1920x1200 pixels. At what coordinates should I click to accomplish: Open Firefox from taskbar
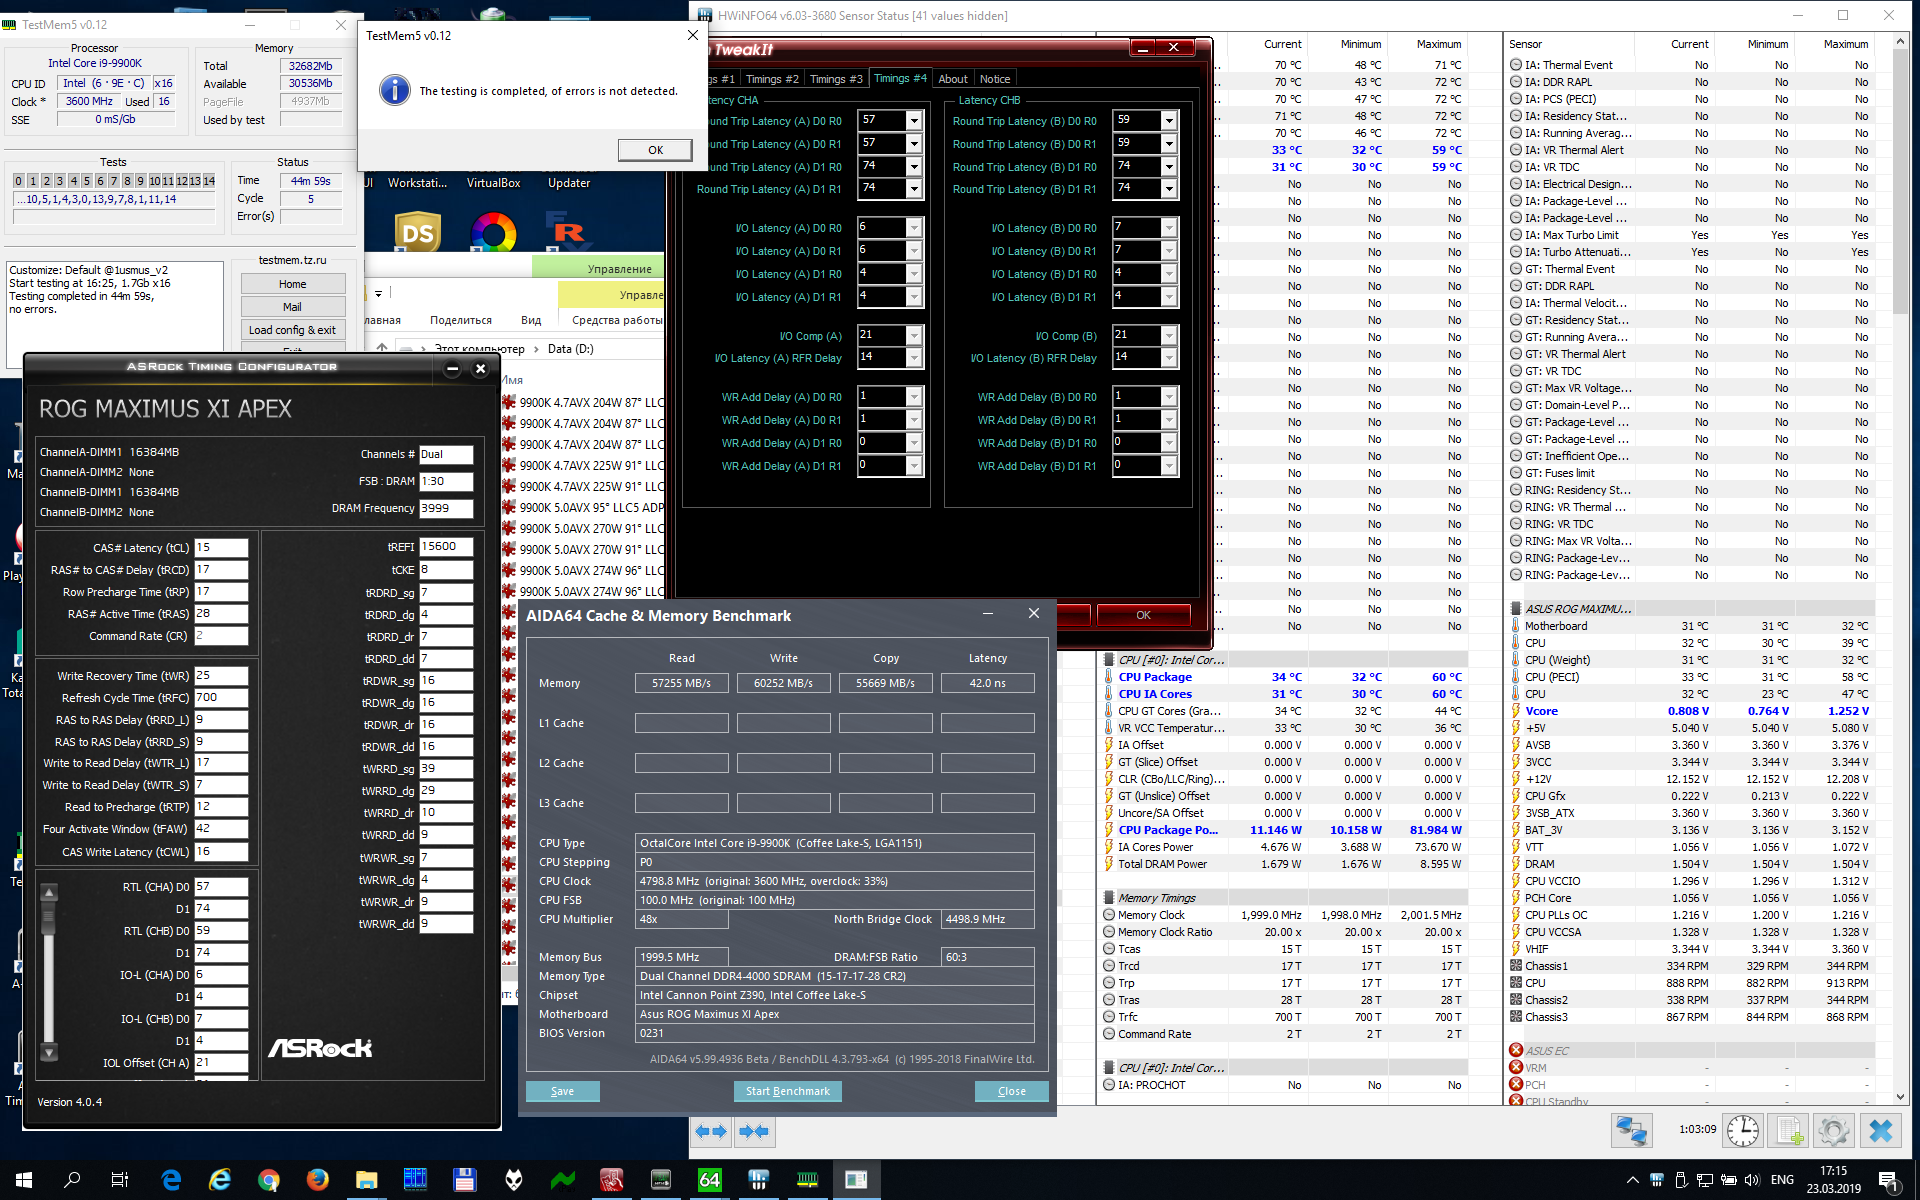tap(317, 1180)
